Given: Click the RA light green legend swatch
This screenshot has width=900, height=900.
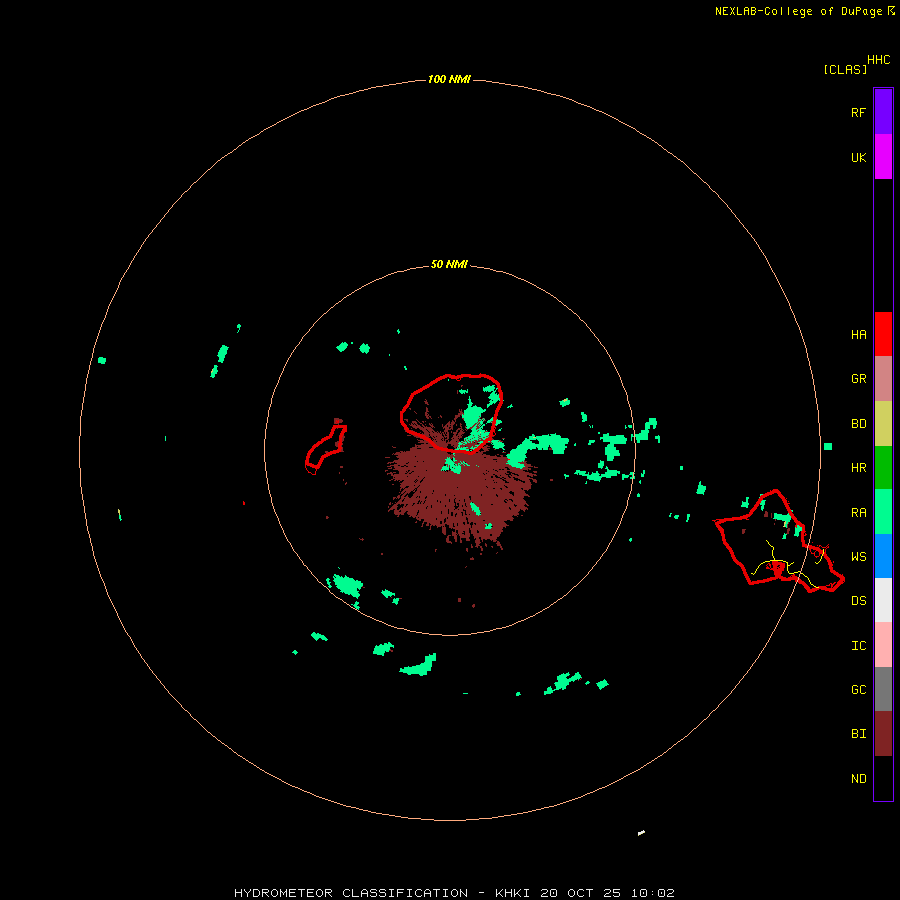Looking at the screenshot, I should point(883,512).
